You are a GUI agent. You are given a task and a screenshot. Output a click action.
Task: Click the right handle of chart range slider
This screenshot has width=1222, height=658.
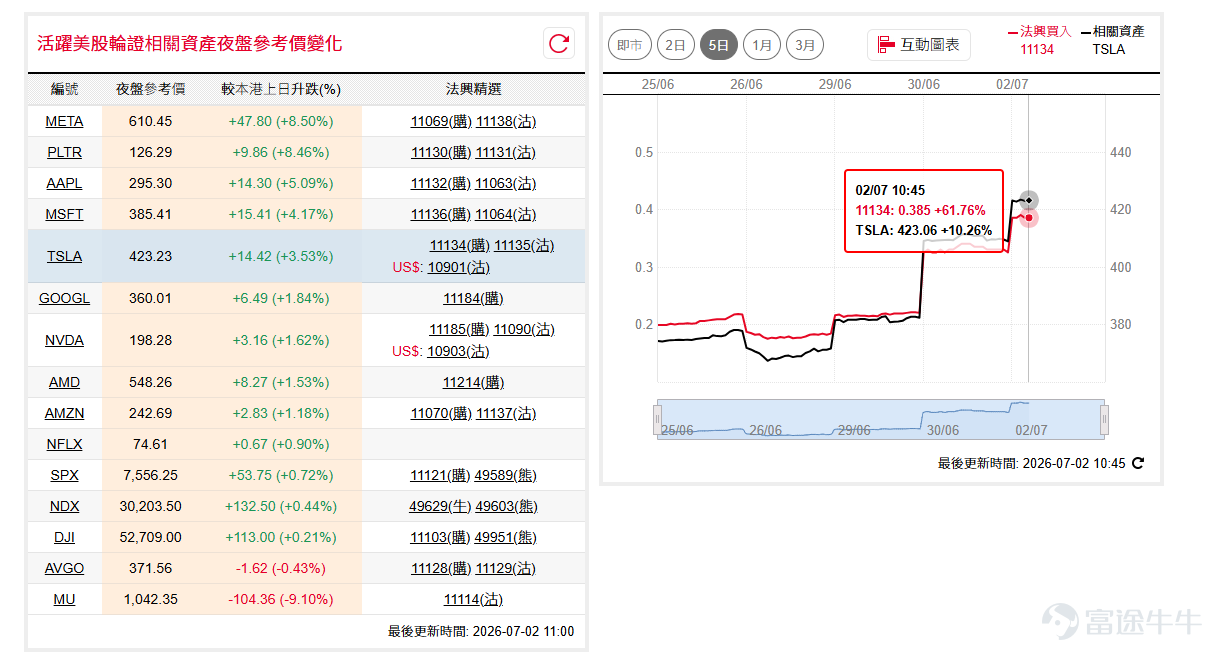1105,420
